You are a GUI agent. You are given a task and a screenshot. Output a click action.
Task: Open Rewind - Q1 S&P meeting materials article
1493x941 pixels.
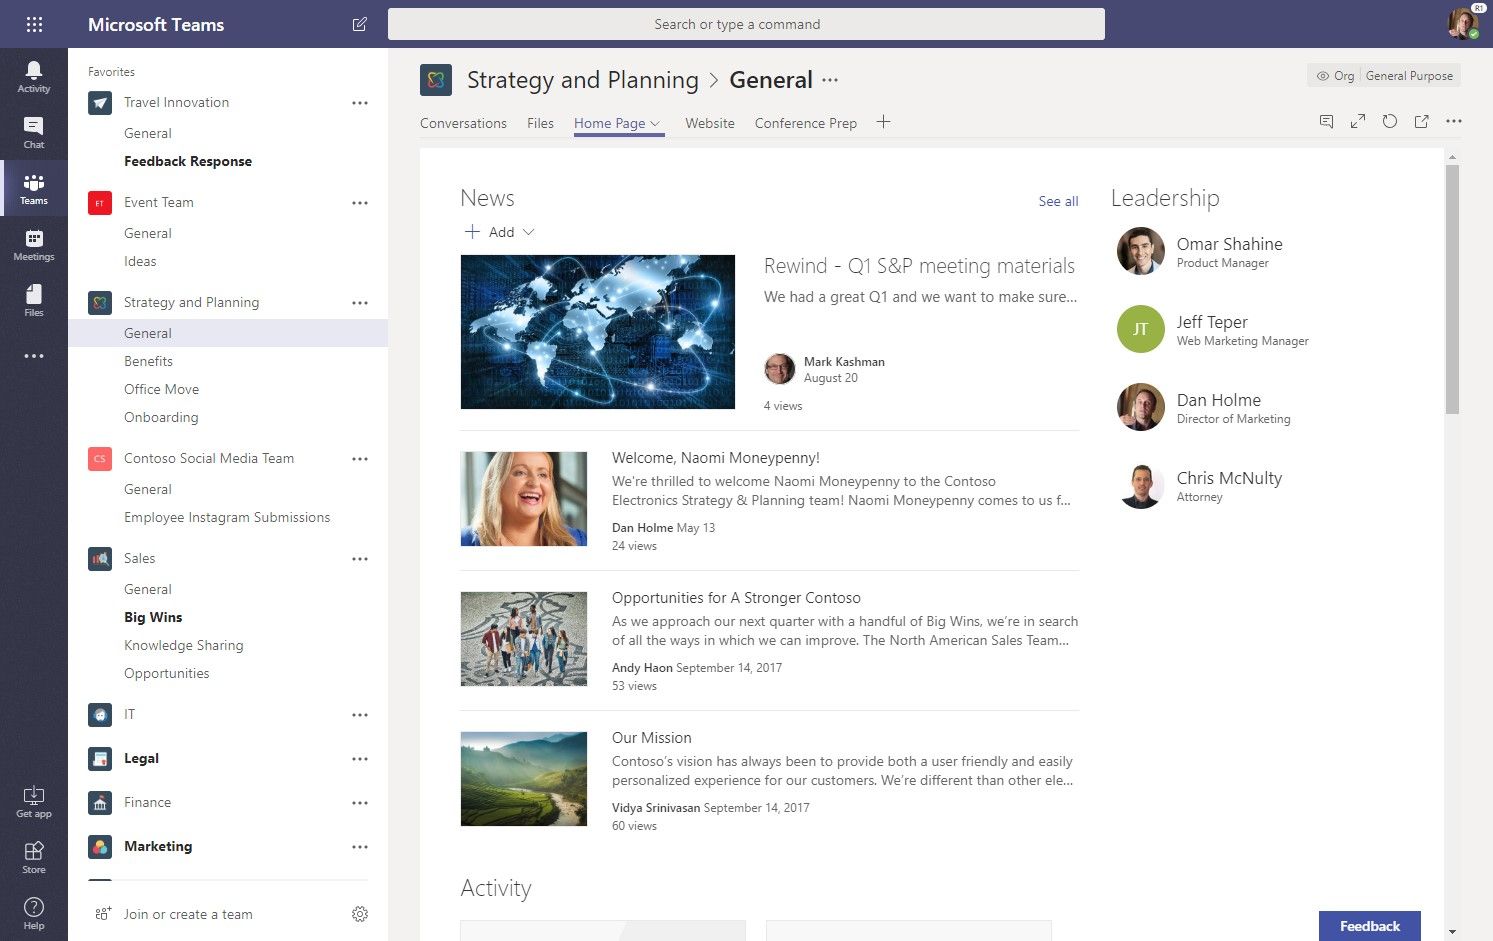[x=919, y=266]
